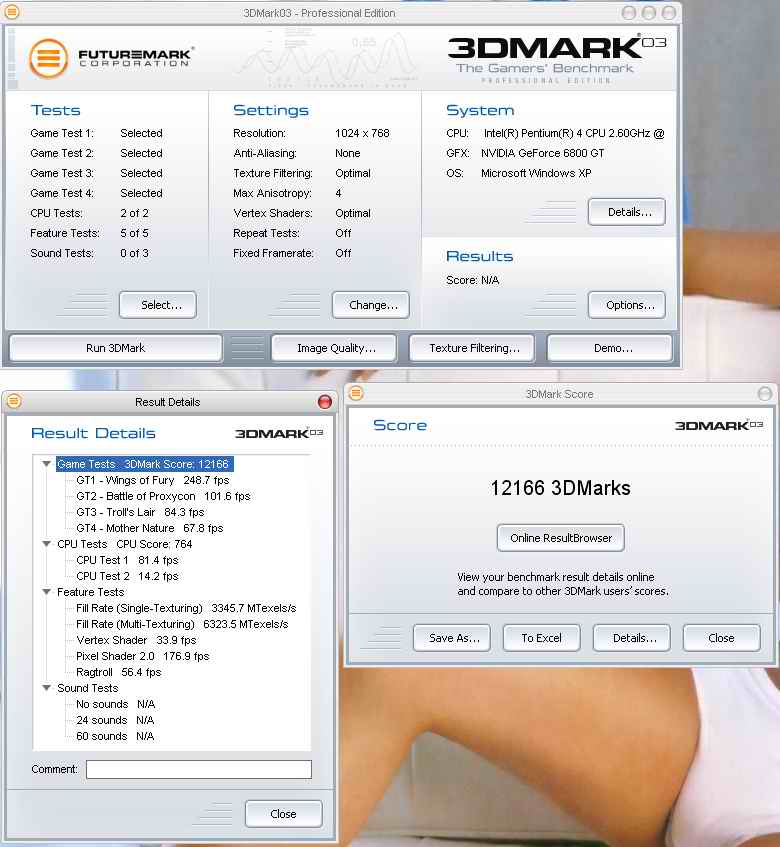Select Ragtroll 56.4 fps row
This screenshot has height=847, width=780.
(119, 672)
